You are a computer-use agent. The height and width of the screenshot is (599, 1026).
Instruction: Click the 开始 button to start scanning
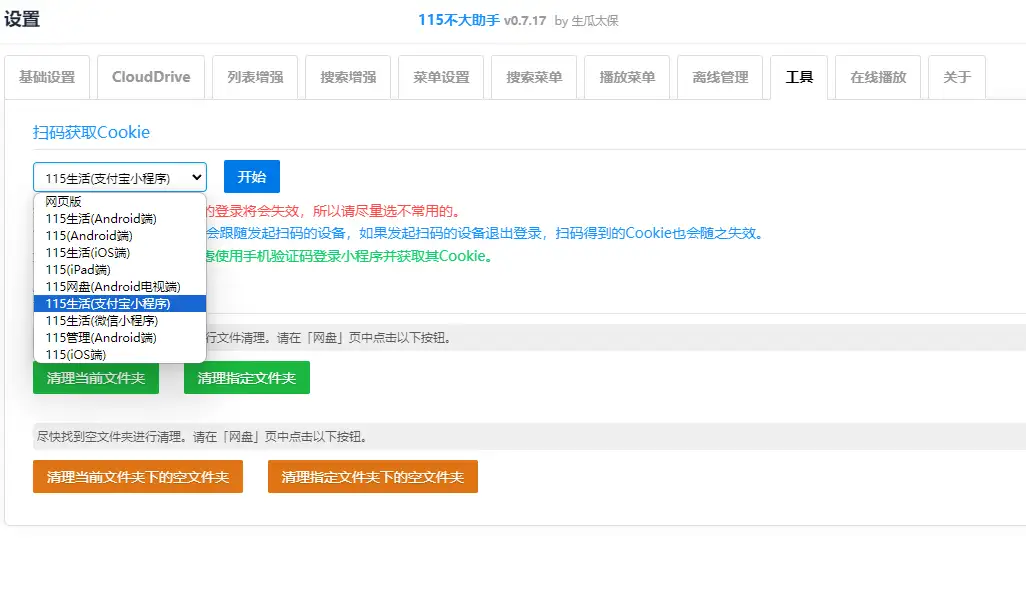tap(251, 176)
